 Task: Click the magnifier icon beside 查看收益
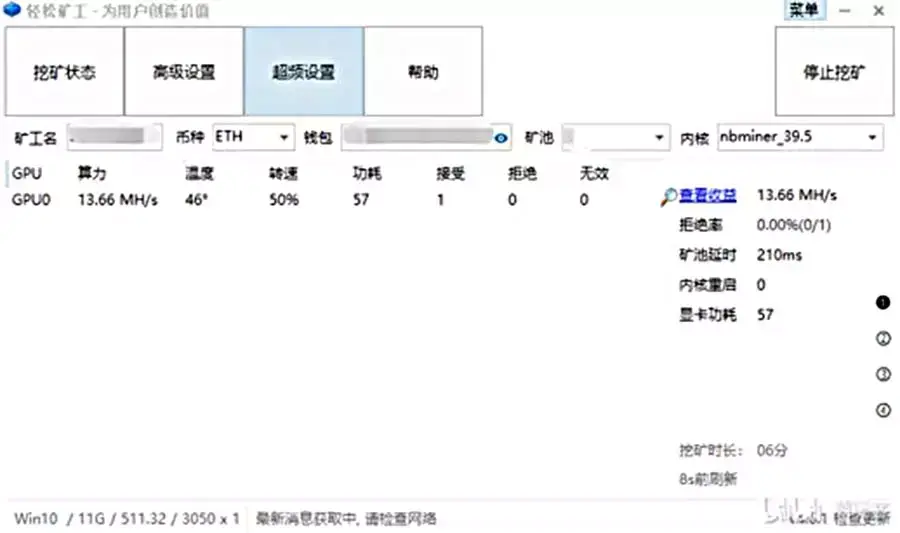pyautogui.click(x=668, y=196)
